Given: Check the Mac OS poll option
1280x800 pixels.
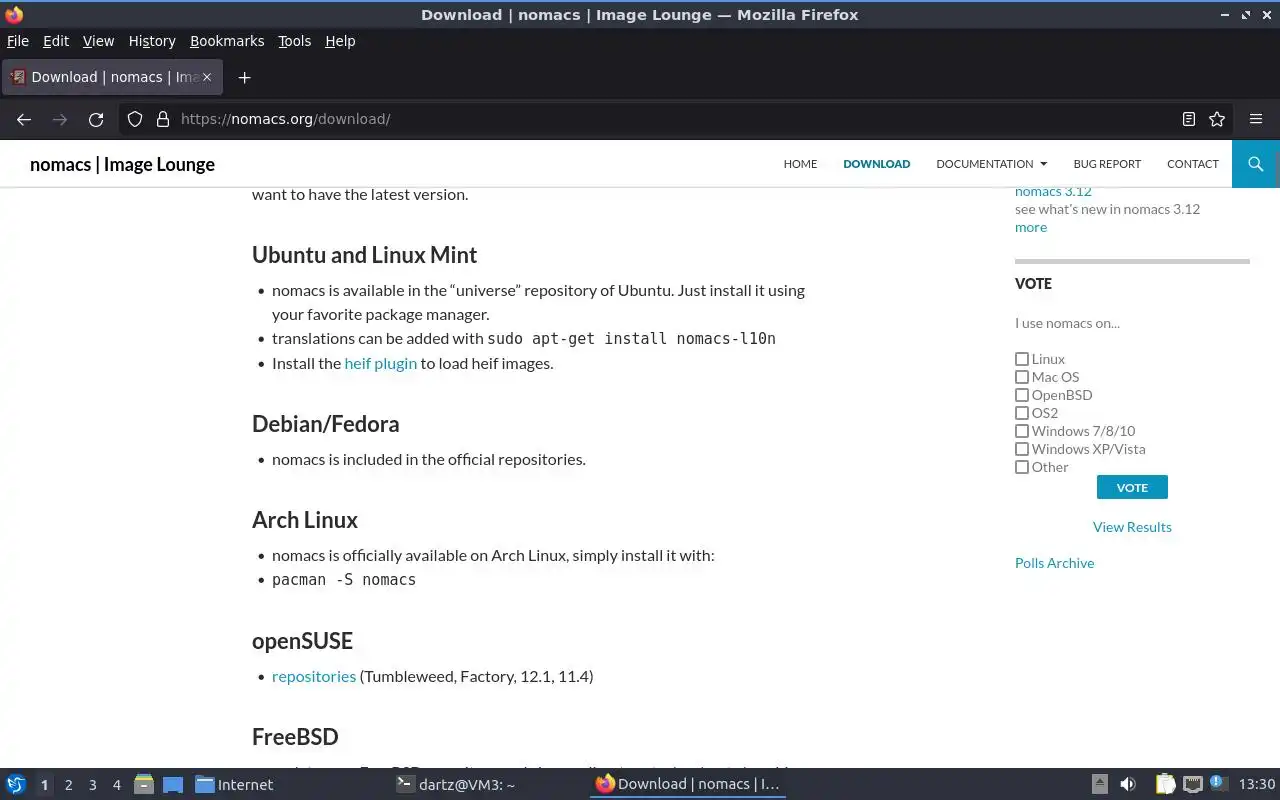Looking at the screenshot, I should [1022, 377].
